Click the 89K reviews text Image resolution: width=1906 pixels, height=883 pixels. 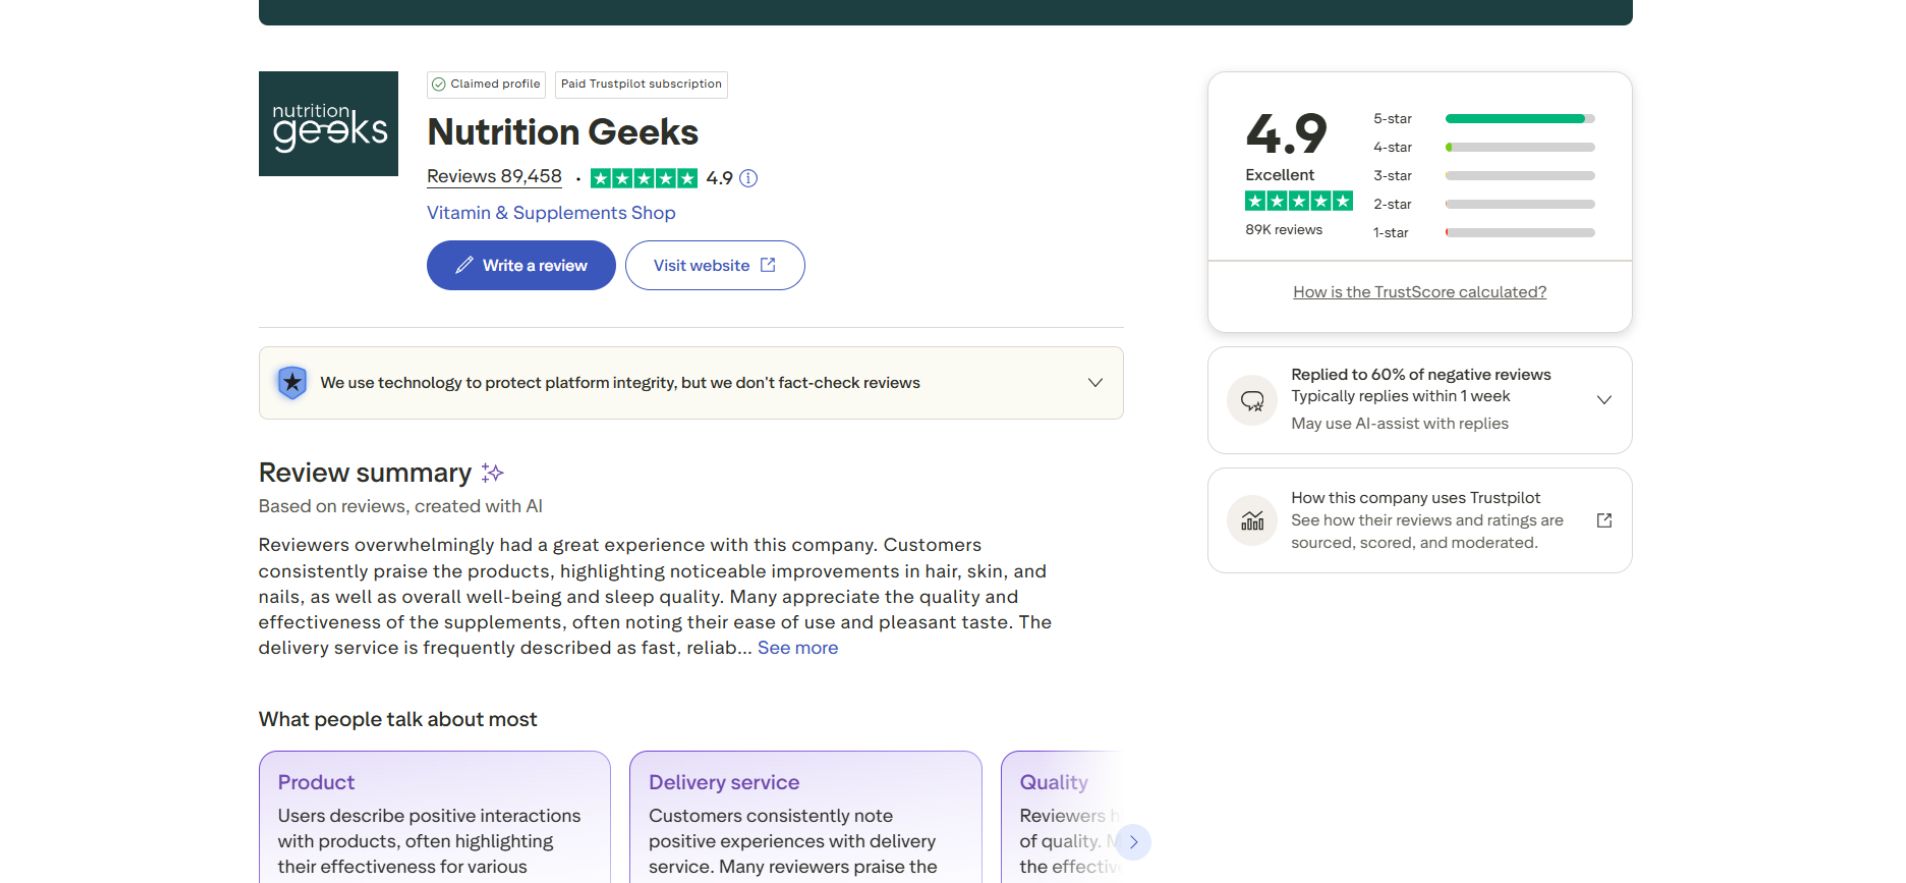click(1283, 230)
